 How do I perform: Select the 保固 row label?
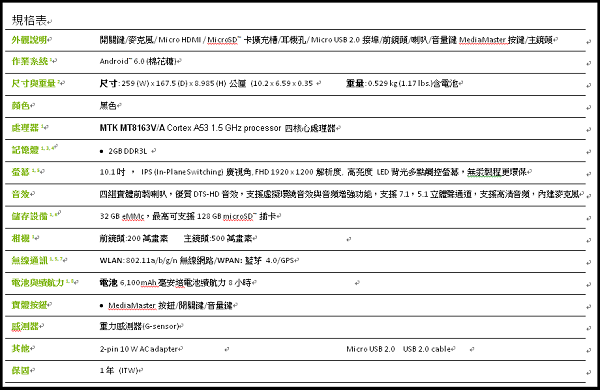21,370
